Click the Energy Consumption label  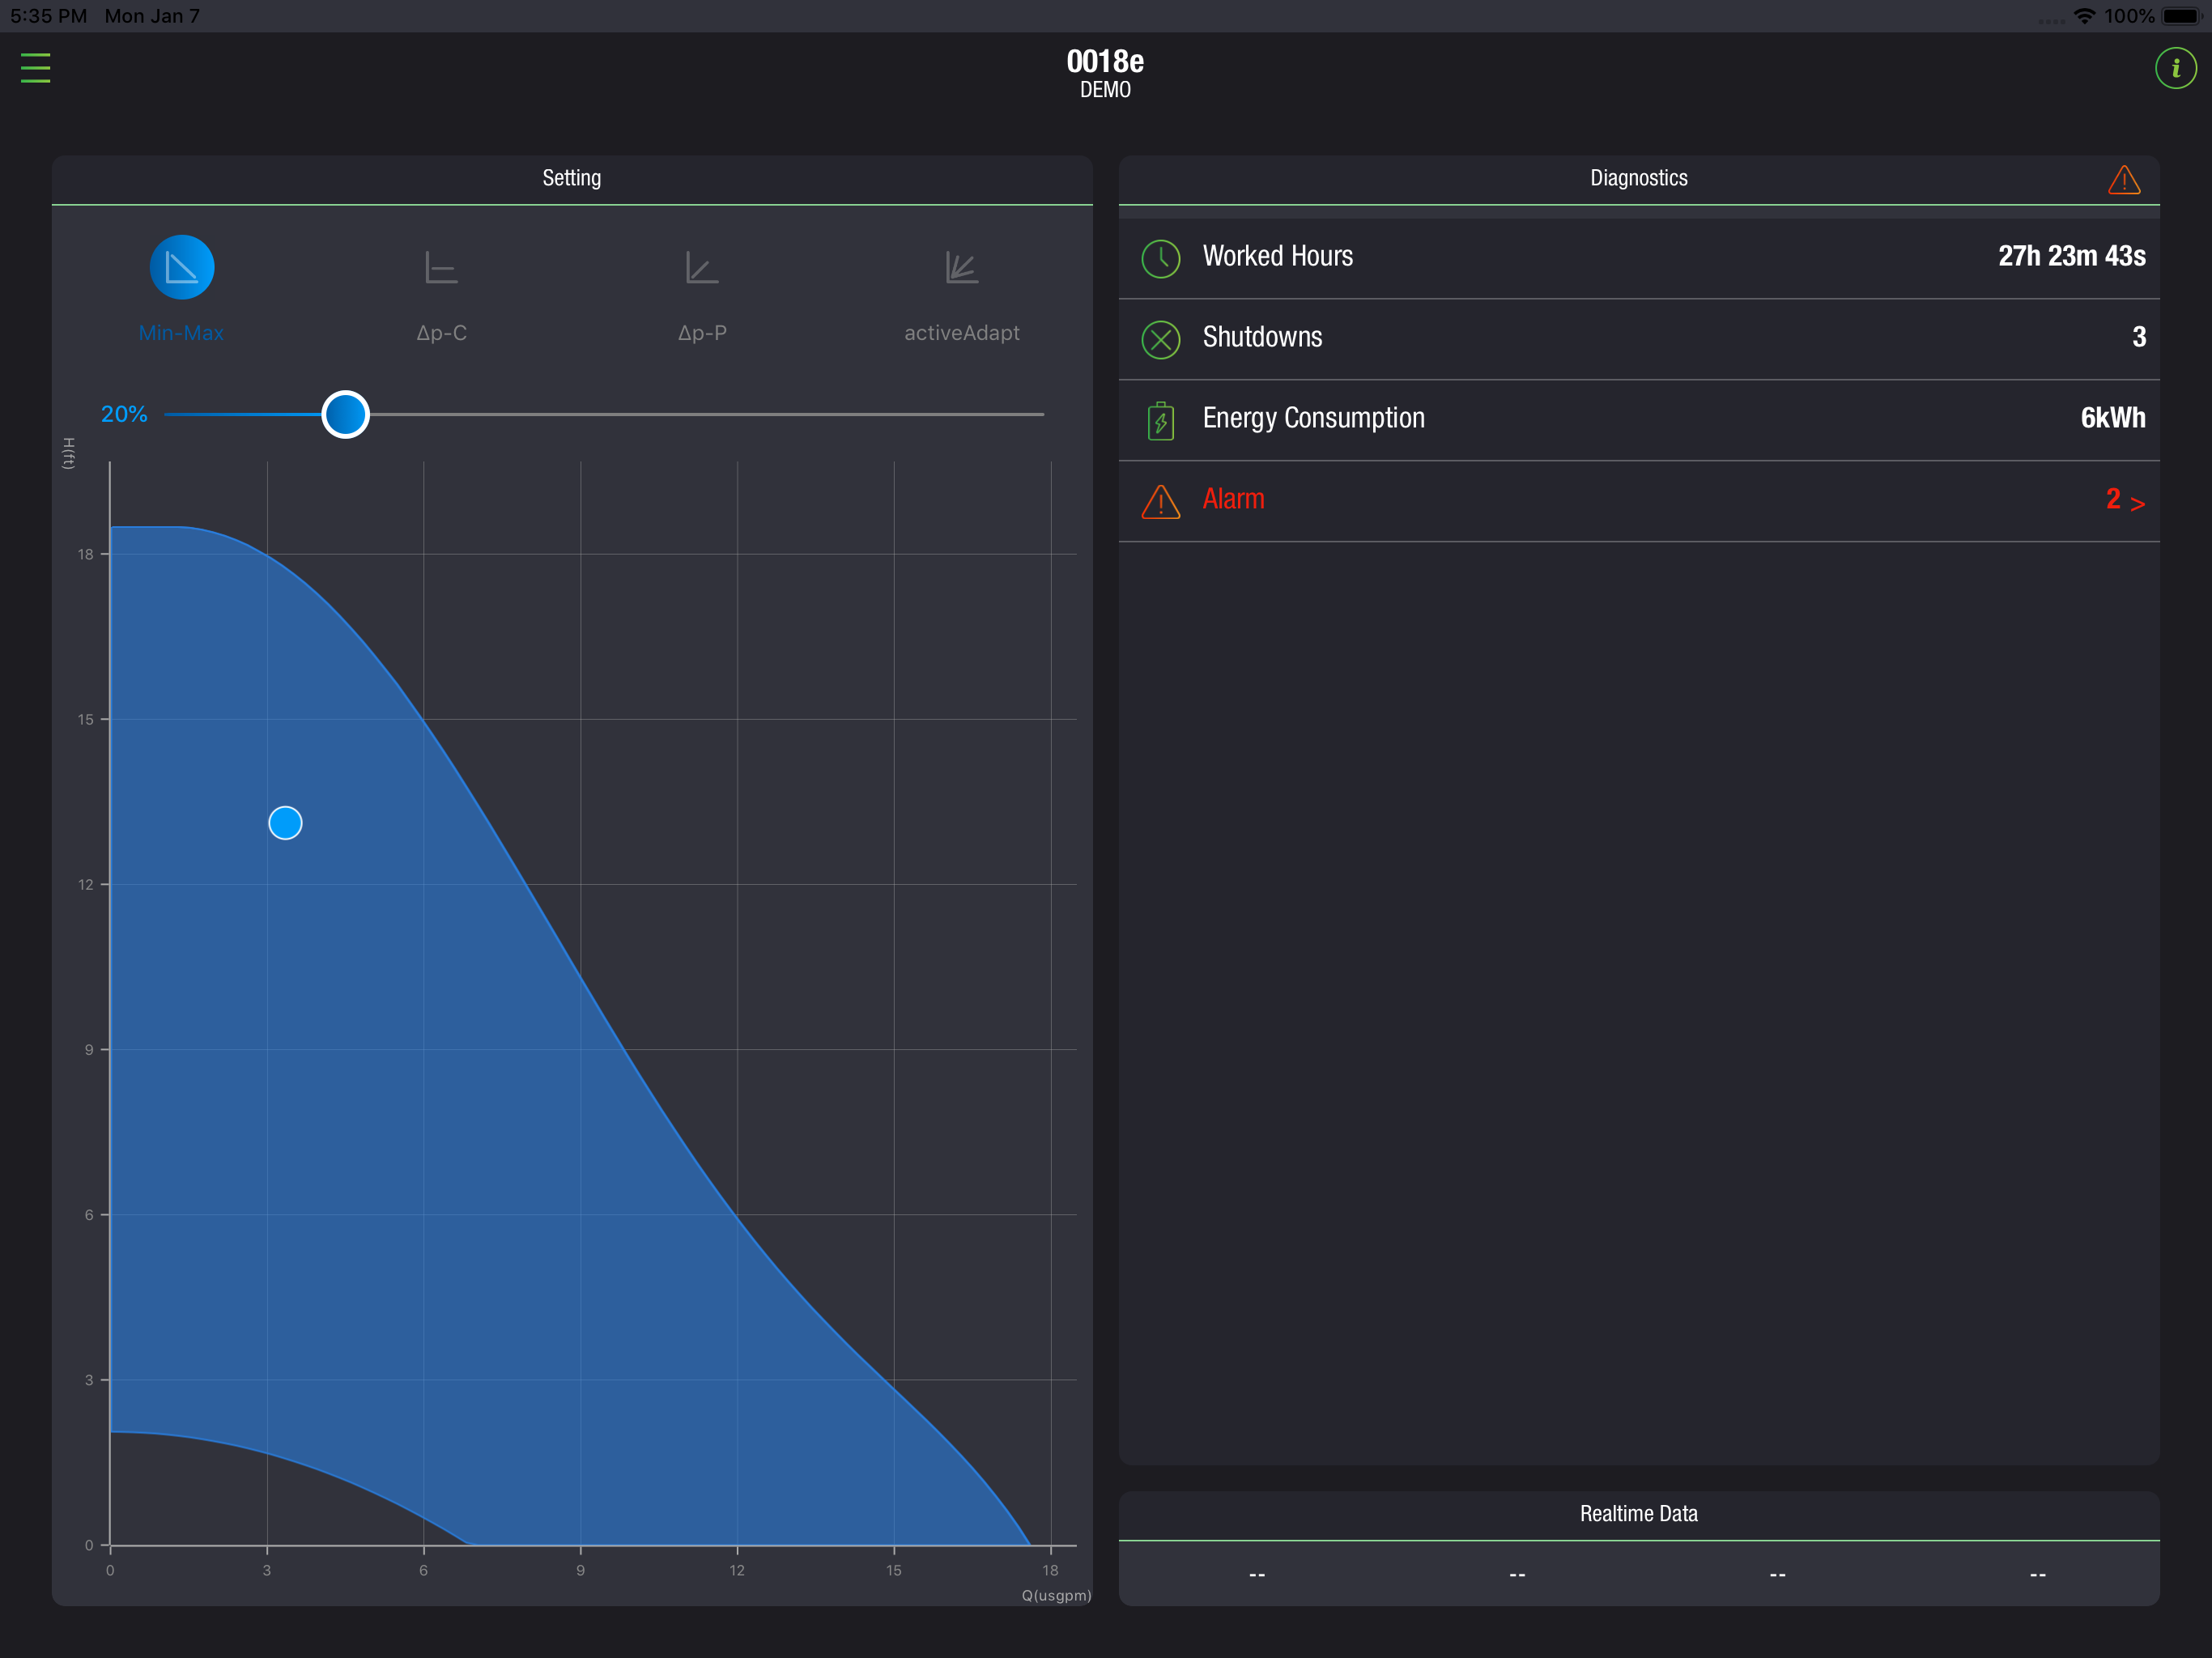(x=1313, y=418)
